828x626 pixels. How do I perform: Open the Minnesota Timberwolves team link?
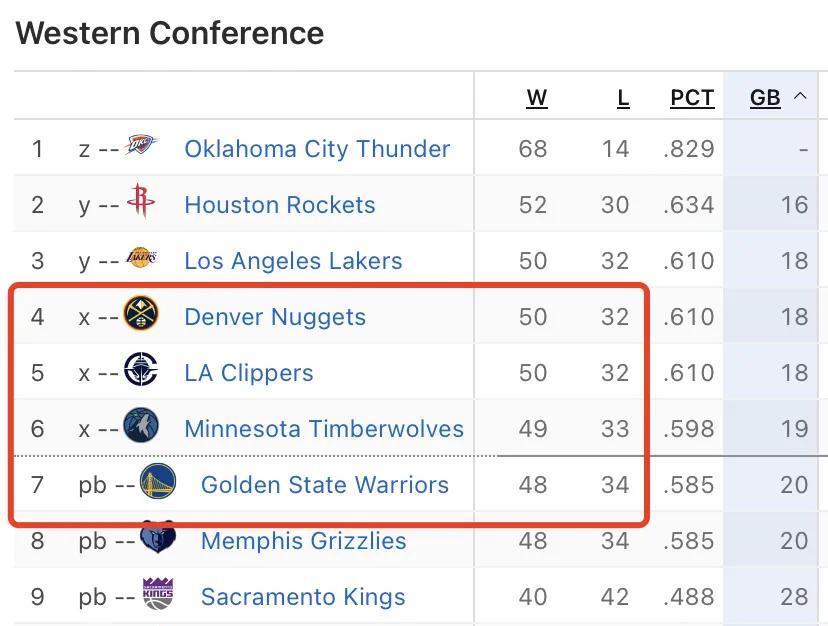click(x=324, y=429)
